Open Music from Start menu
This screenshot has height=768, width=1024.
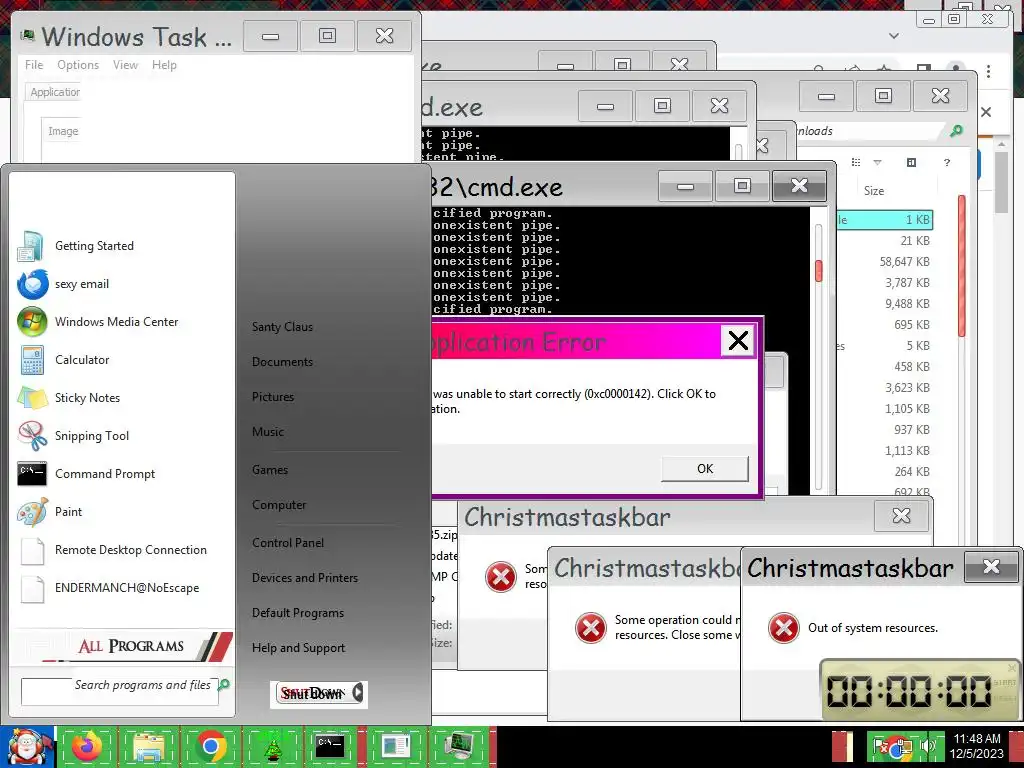tap(268, 432)
